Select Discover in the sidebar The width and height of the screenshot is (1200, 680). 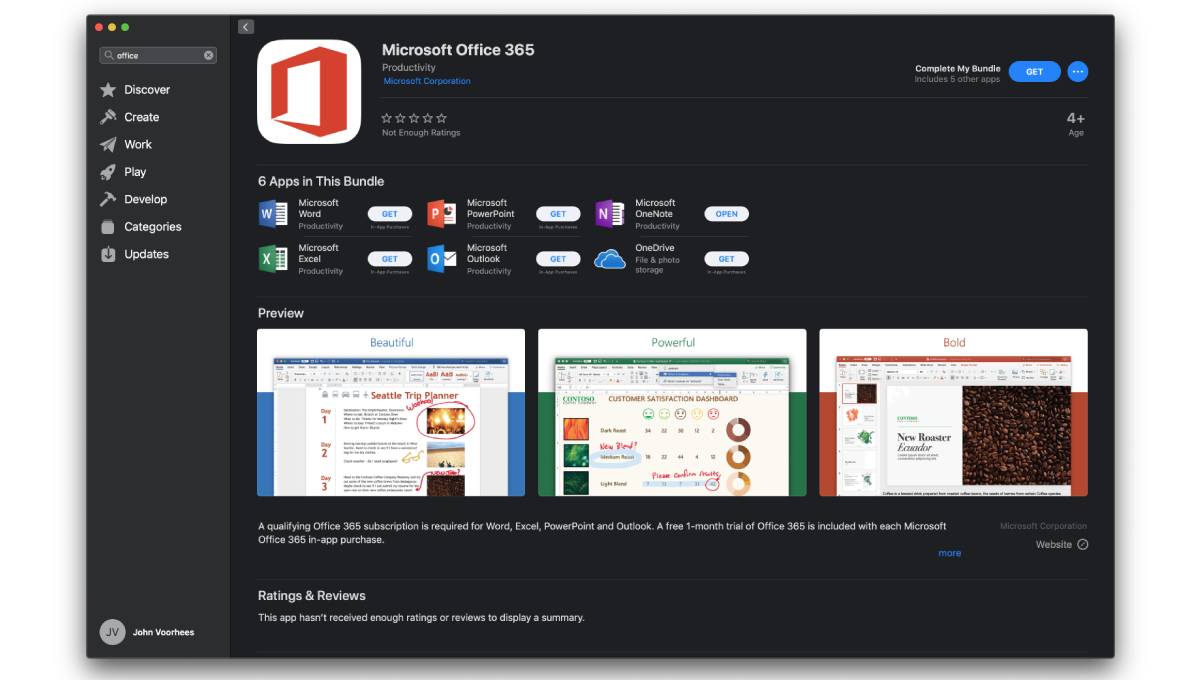pos(145,89)
